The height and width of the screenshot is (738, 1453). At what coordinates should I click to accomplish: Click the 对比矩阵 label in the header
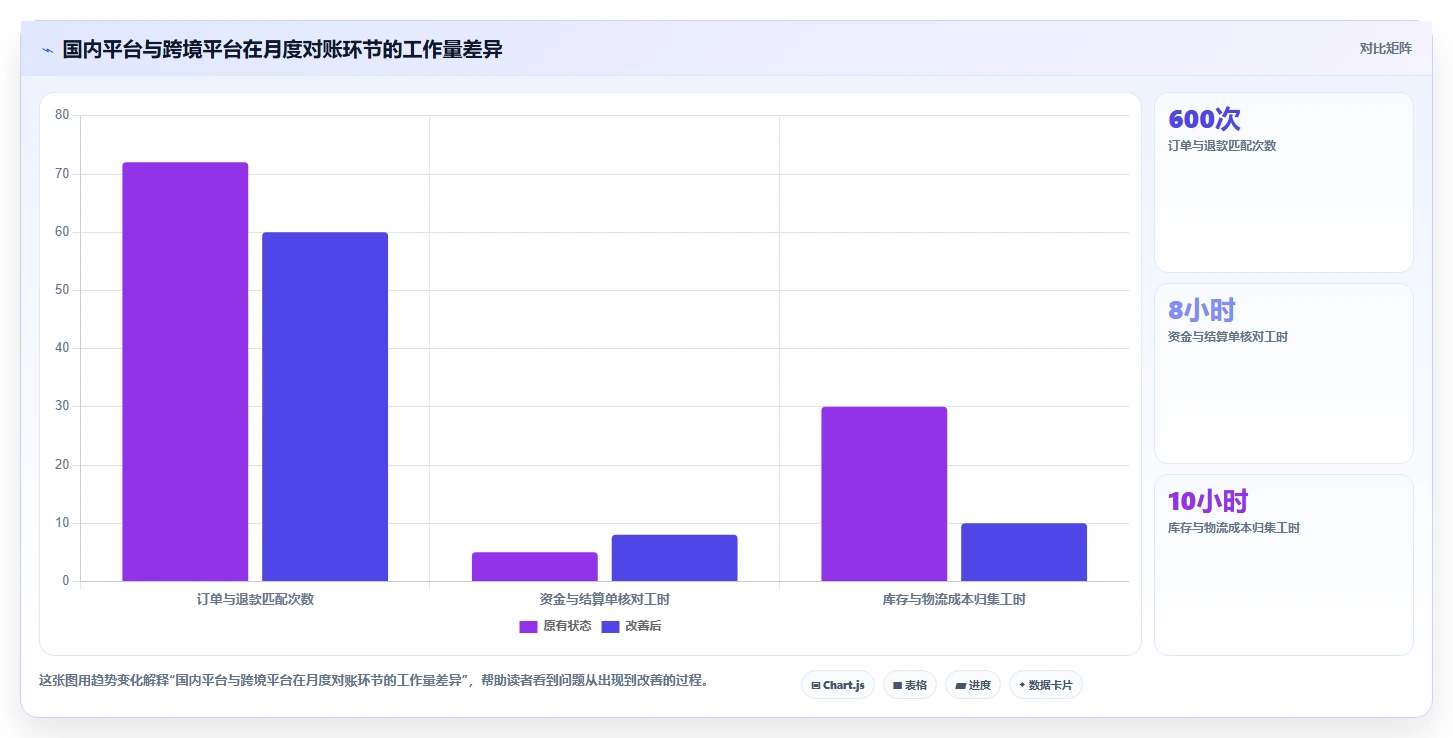pos(1385,49)
